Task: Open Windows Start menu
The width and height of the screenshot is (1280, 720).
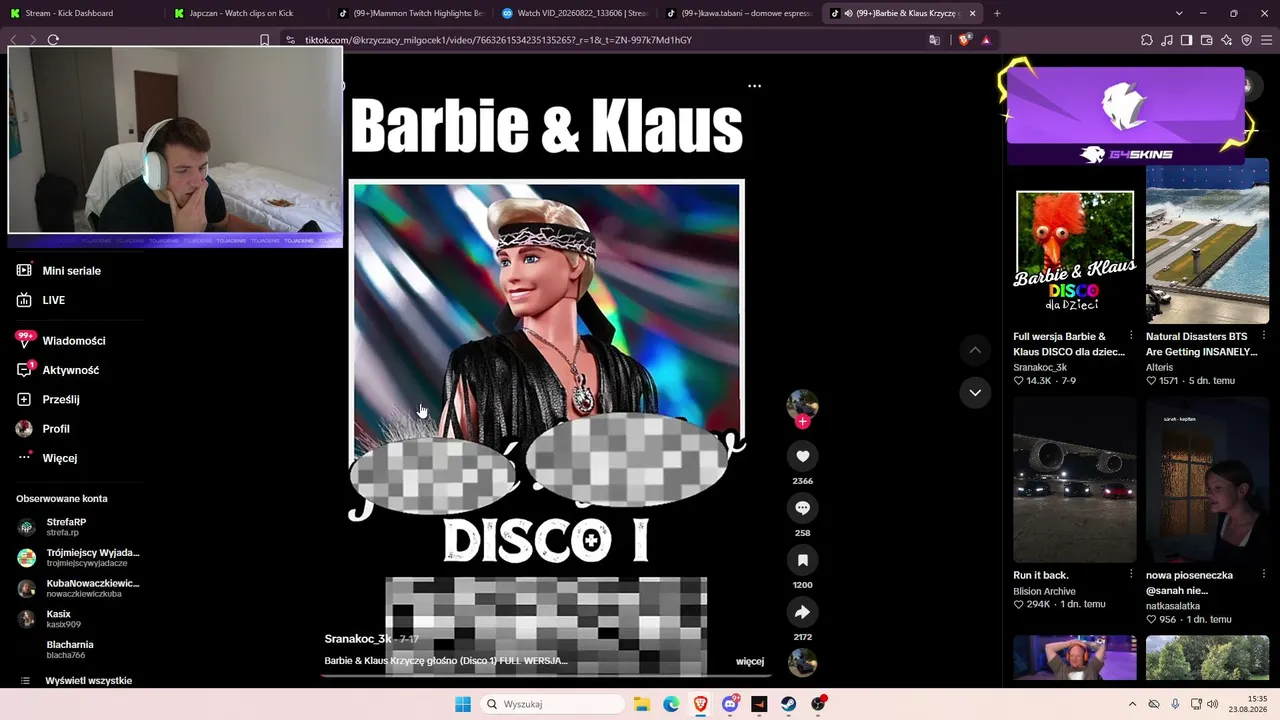Action: coord(462,704)
